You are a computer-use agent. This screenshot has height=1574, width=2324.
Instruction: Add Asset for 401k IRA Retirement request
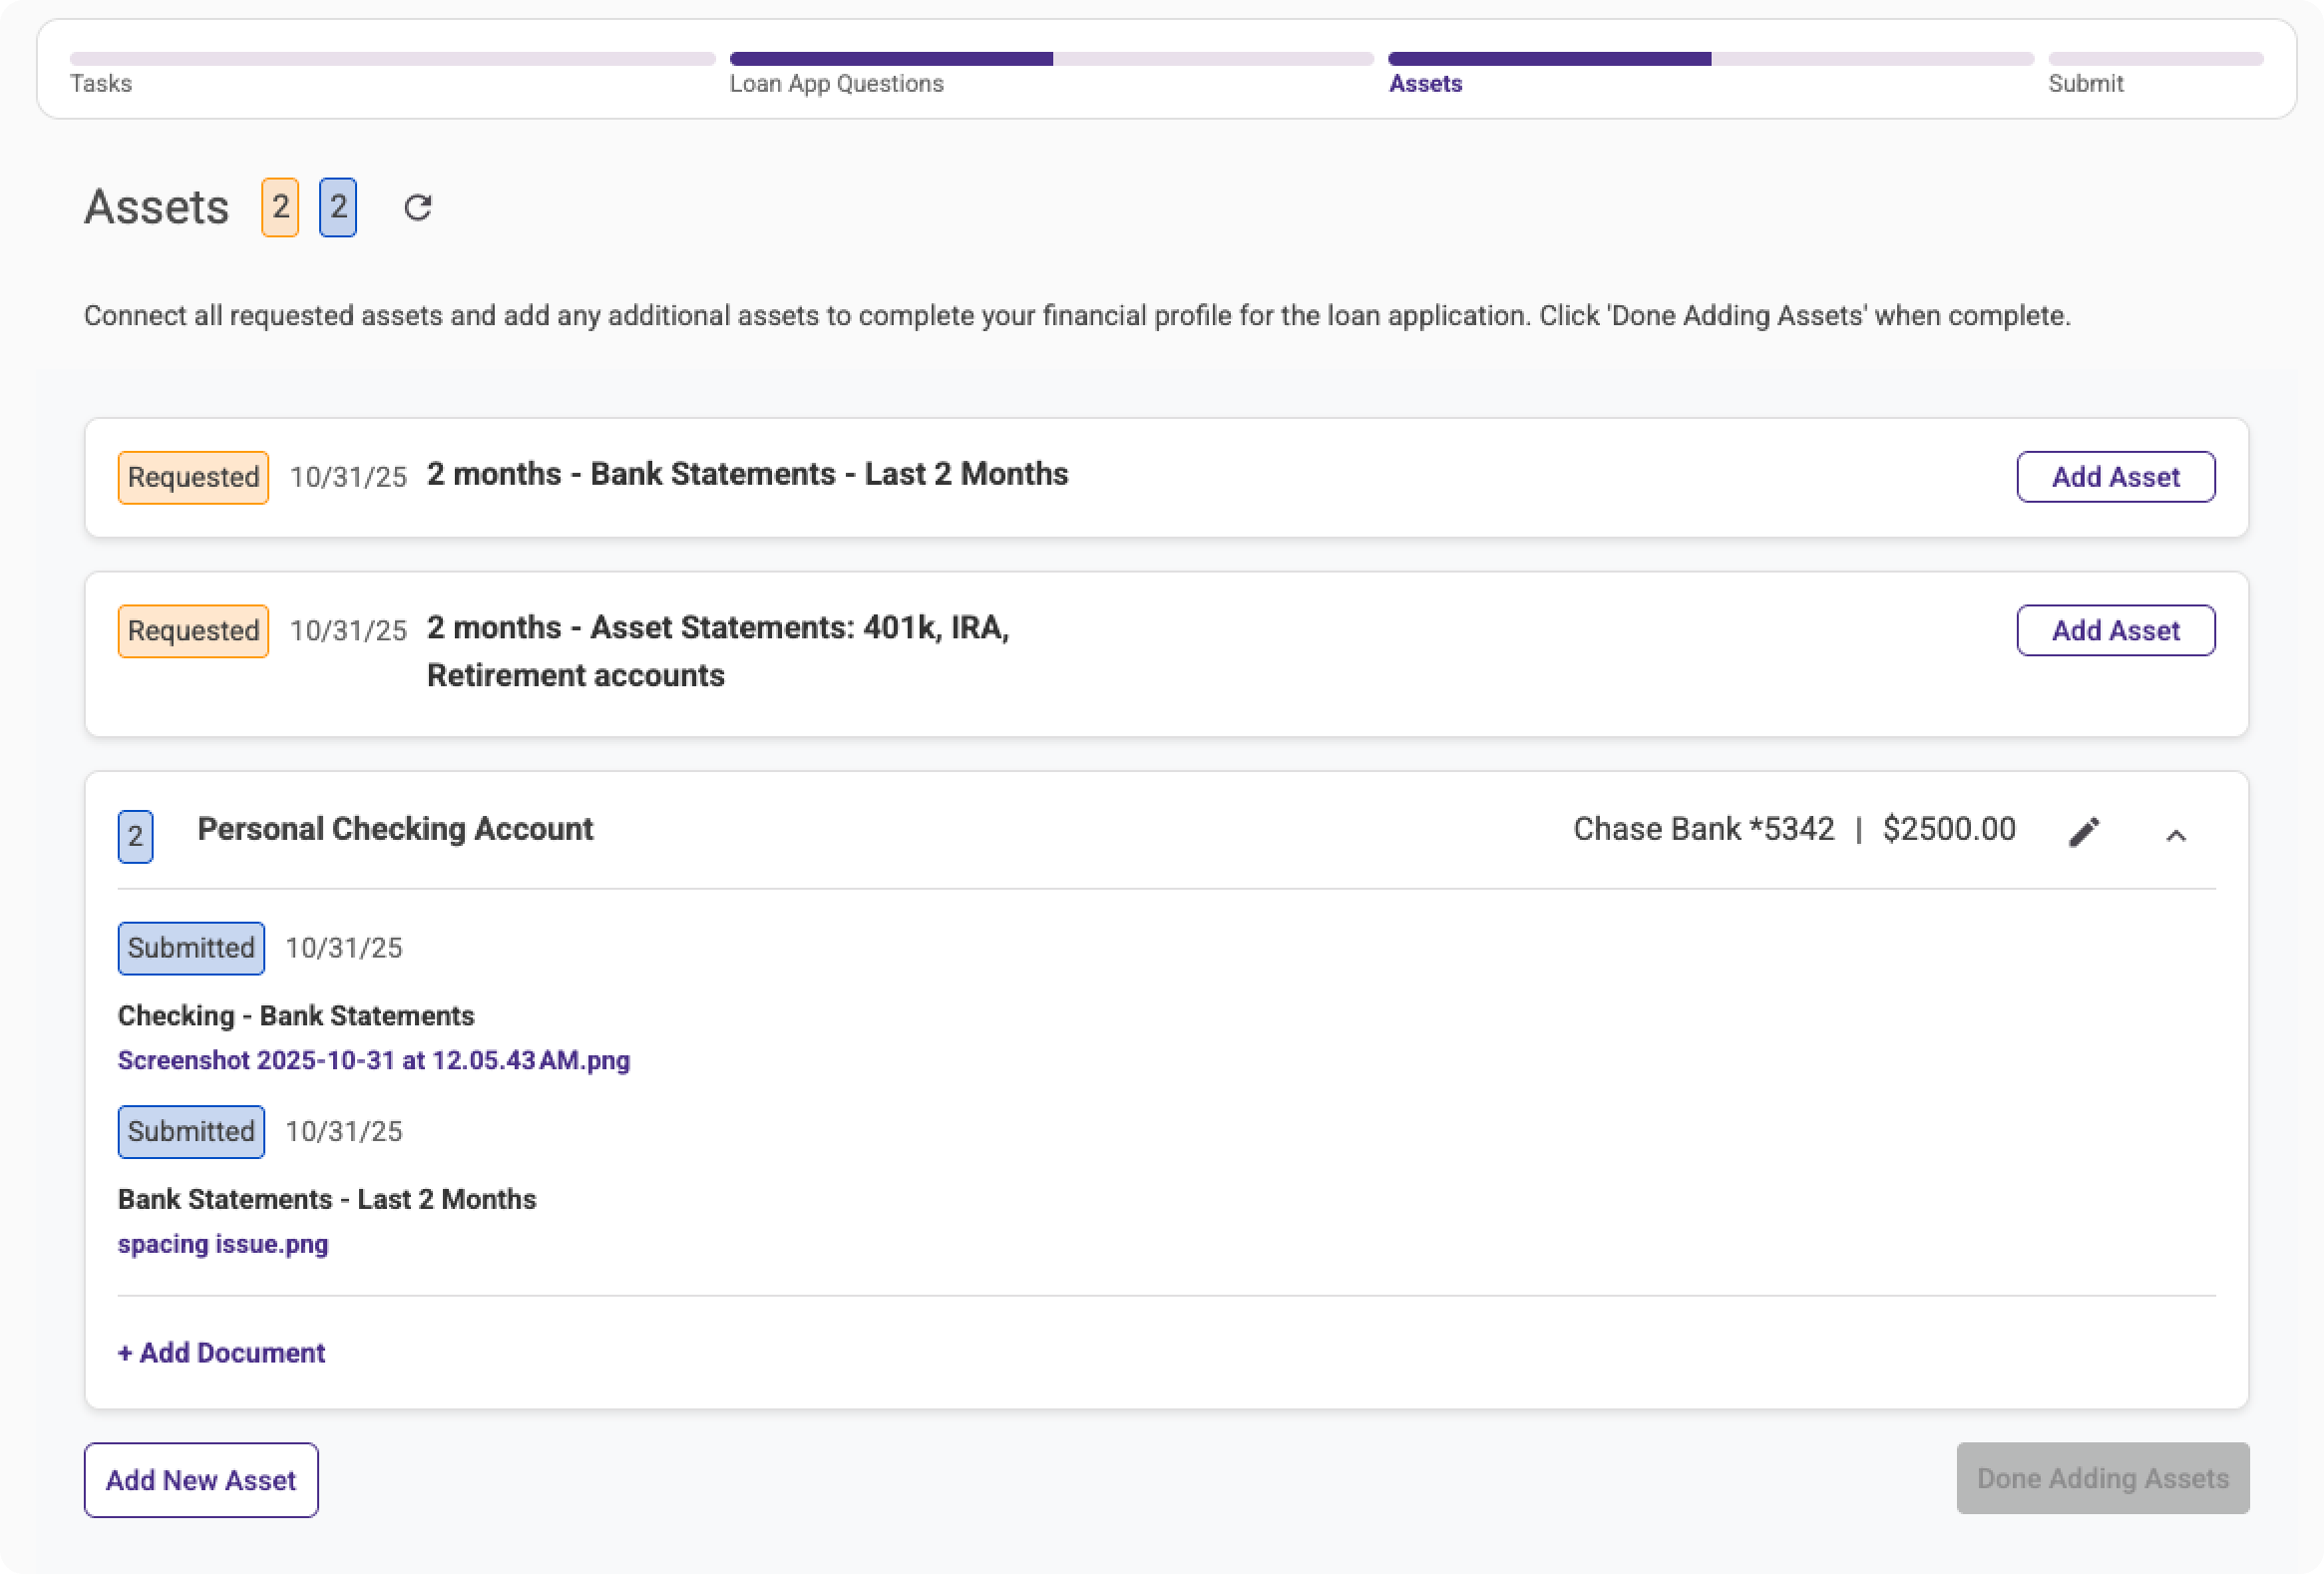(2115, 630)
